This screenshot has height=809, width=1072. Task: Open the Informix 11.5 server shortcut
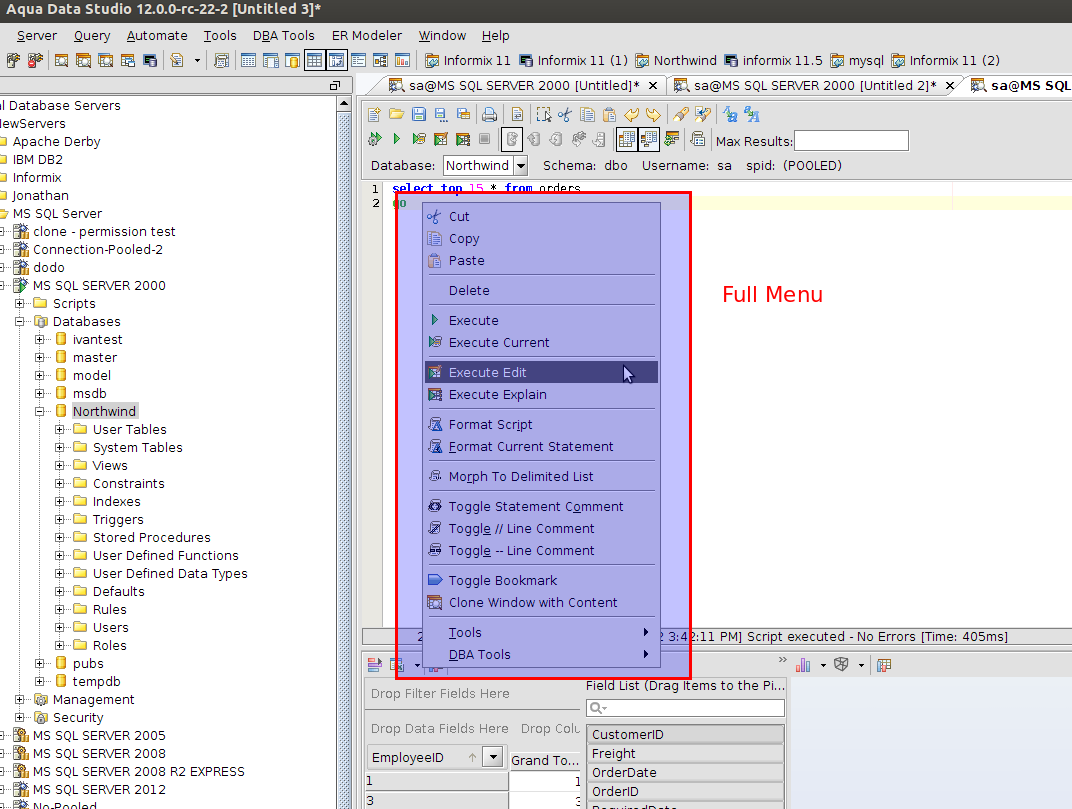774,61
